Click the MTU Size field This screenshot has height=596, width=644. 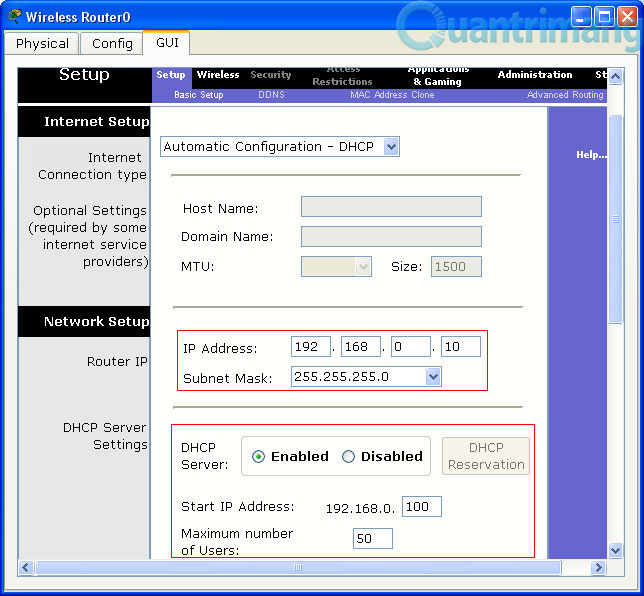456,267
